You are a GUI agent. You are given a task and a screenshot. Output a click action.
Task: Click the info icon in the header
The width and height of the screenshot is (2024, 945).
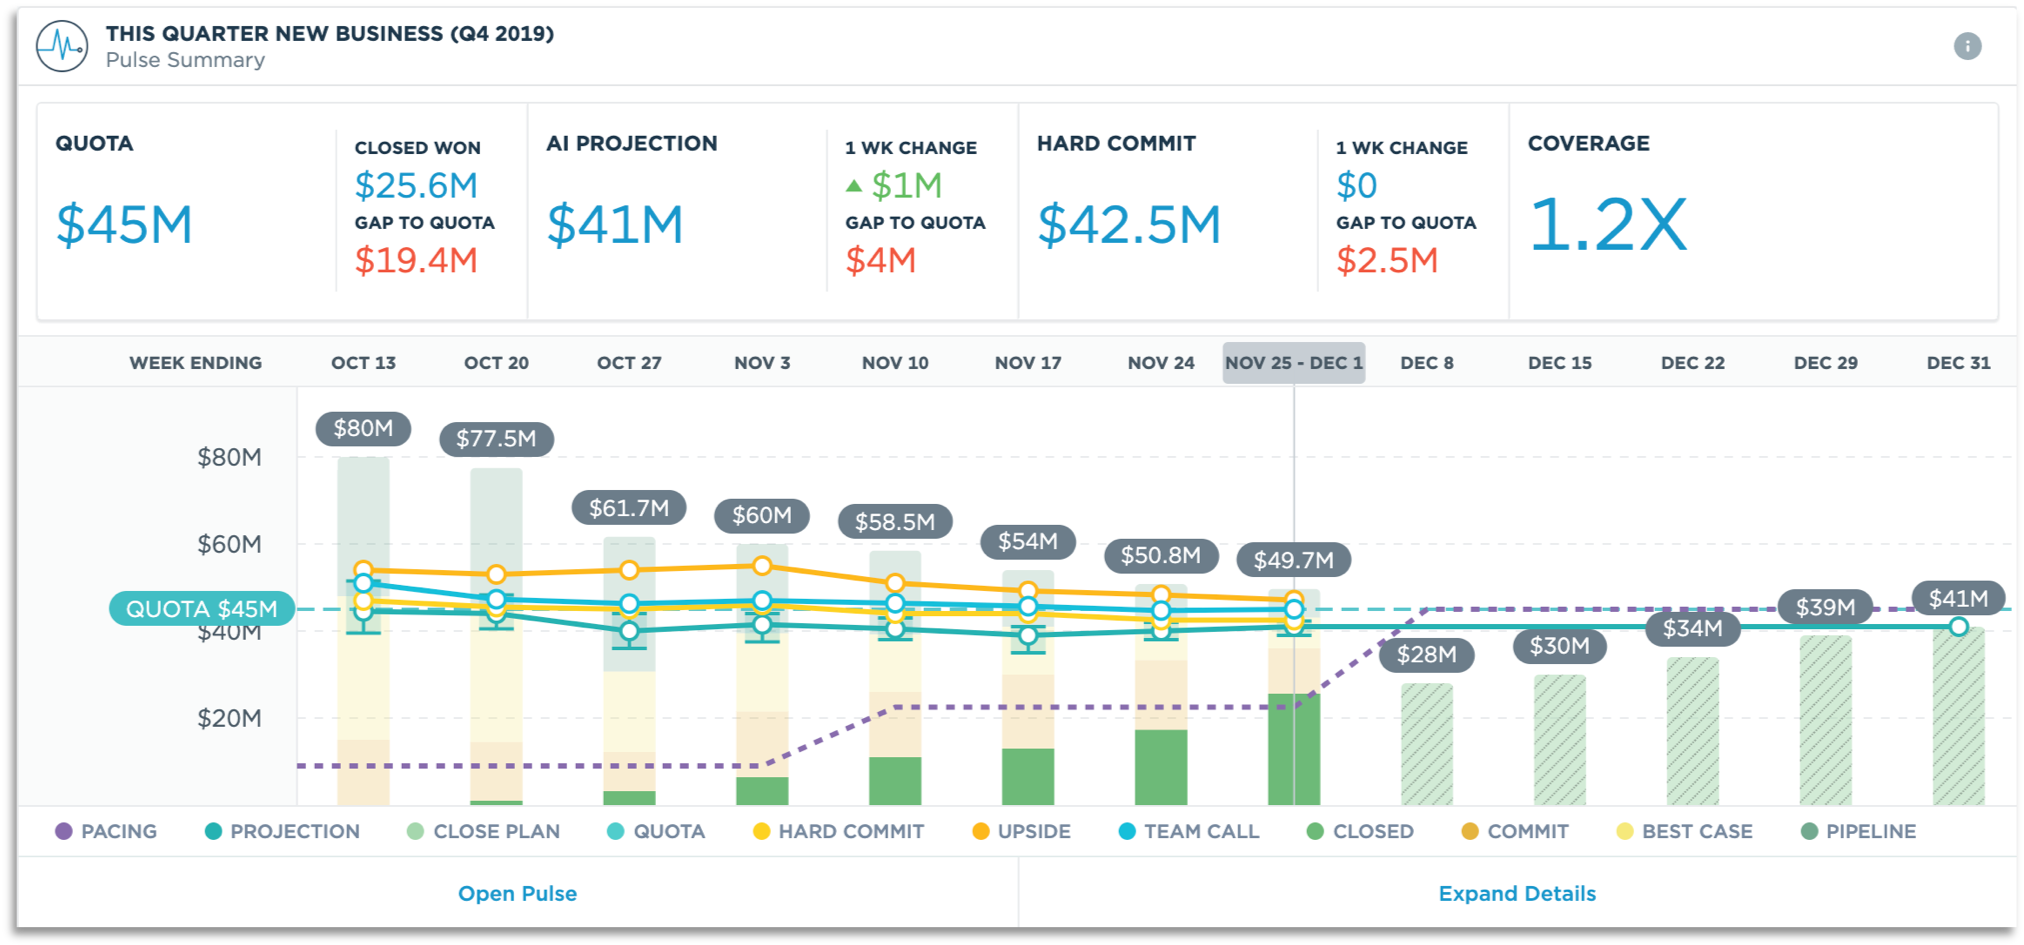[1967, 46]
